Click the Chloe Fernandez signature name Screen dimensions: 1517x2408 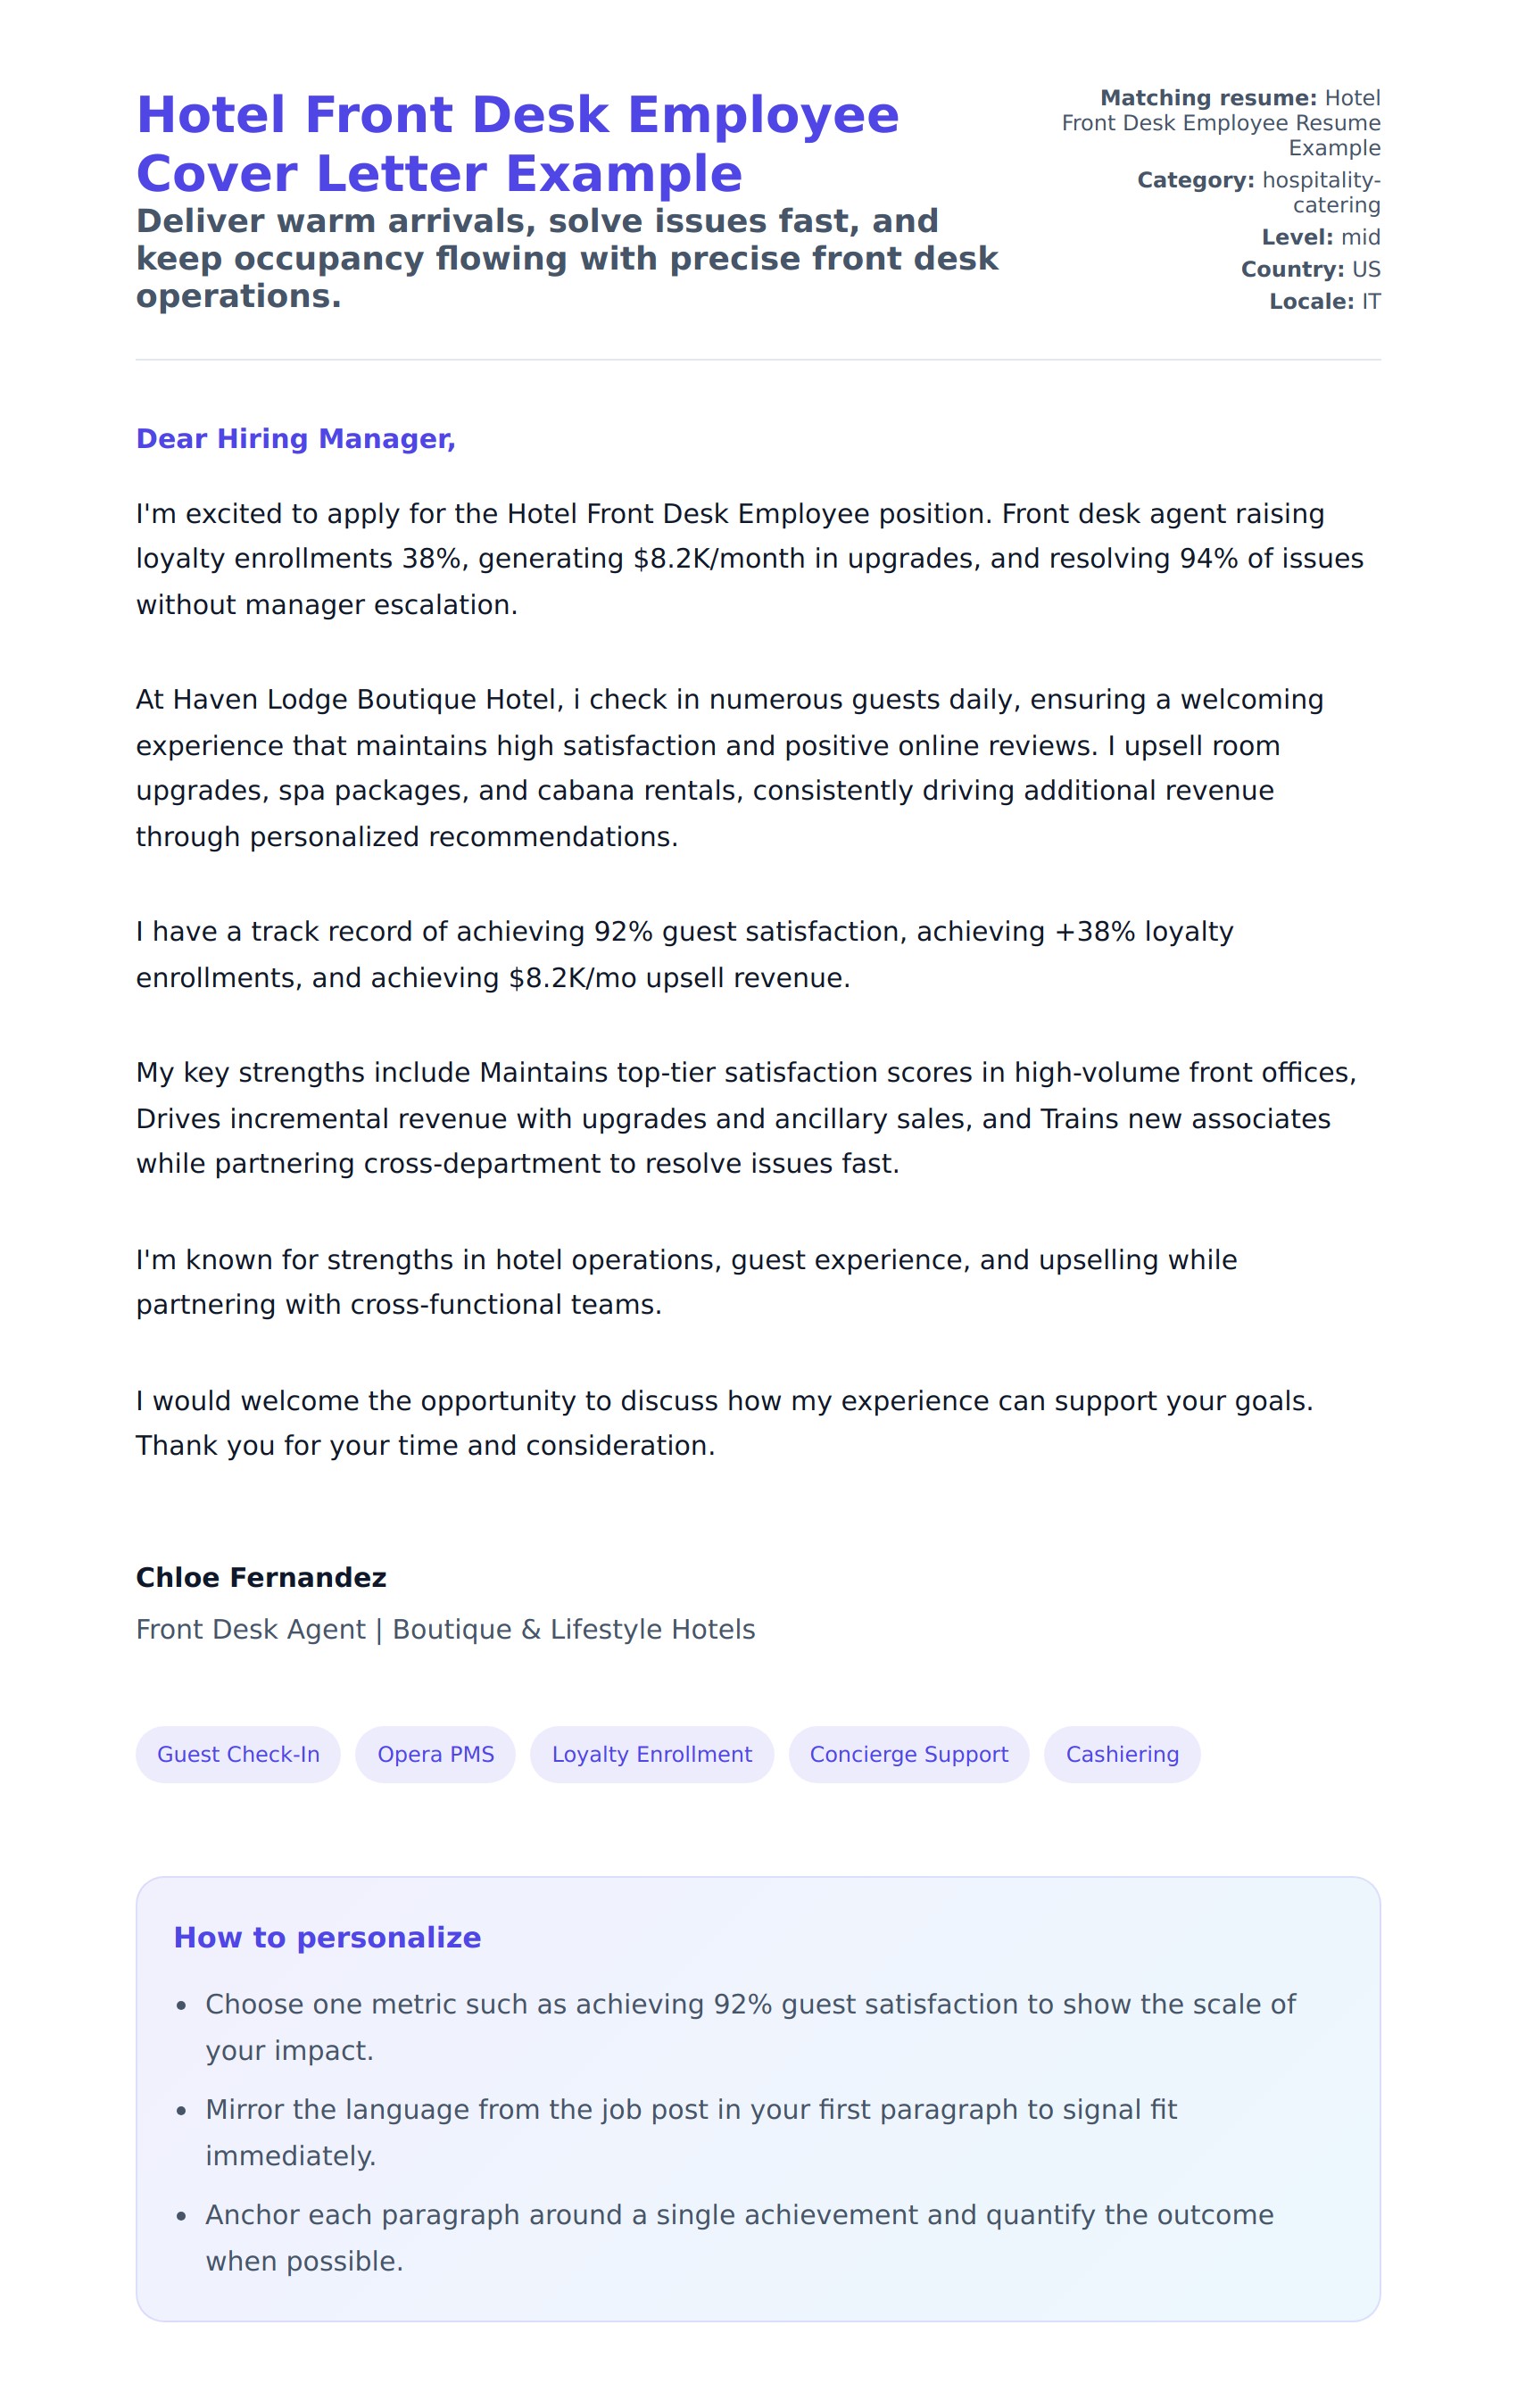(261, 1577)
